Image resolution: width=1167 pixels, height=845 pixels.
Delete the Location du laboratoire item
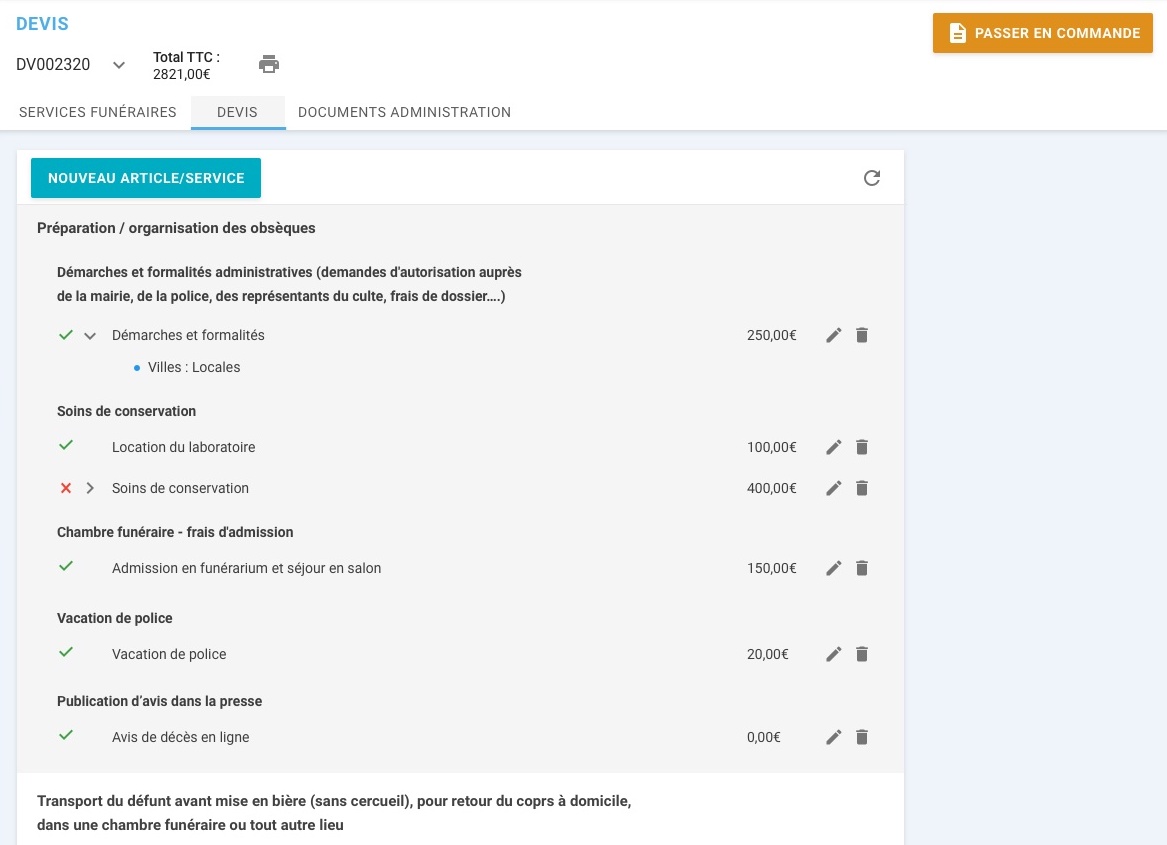(x=861, y=447)
